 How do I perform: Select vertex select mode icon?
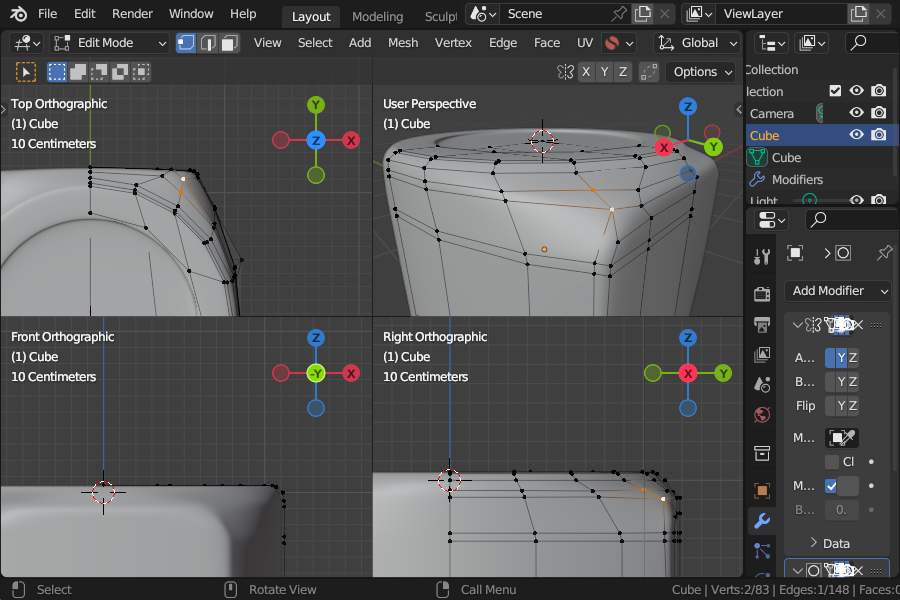pos(185,43)
